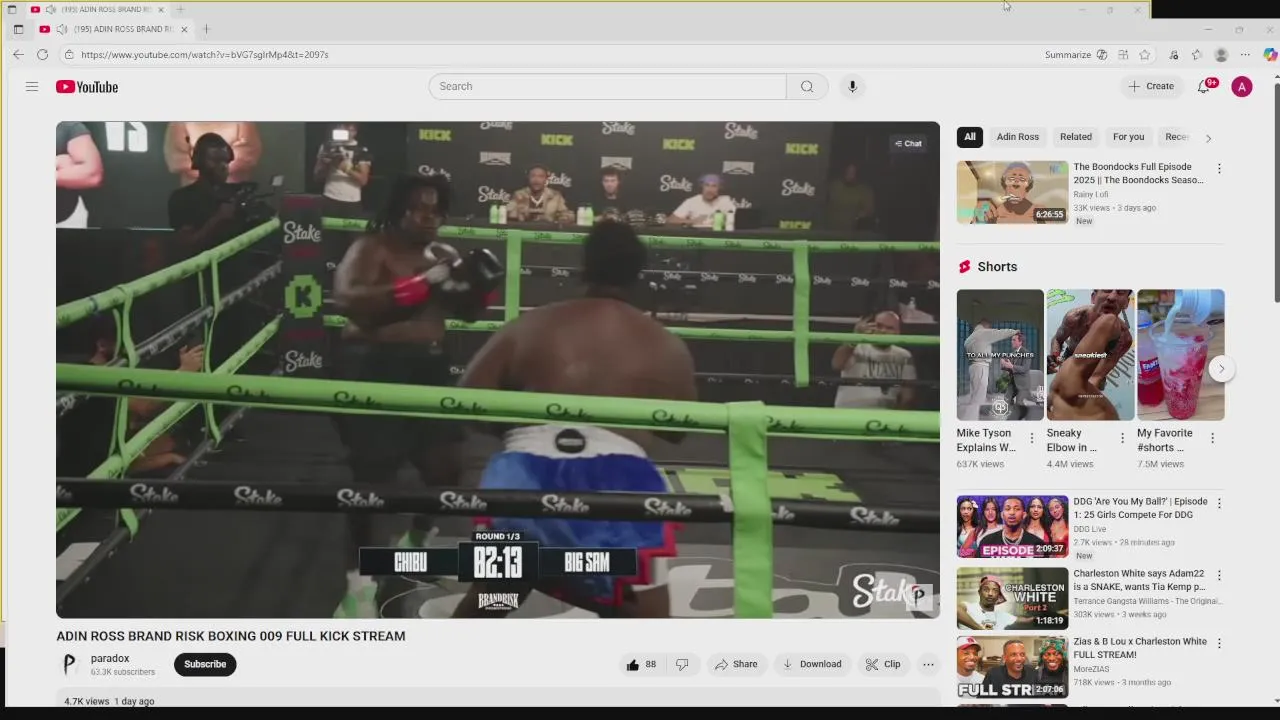1280x720 pixels.
Task: Open options for Zias & B Lou video
Action: (x=1219, y=643)
